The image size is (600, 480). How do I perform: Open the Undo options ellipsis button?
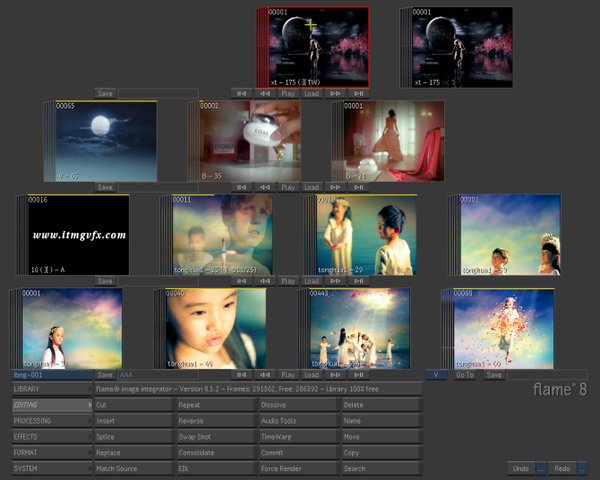click(x=541, y=468)
